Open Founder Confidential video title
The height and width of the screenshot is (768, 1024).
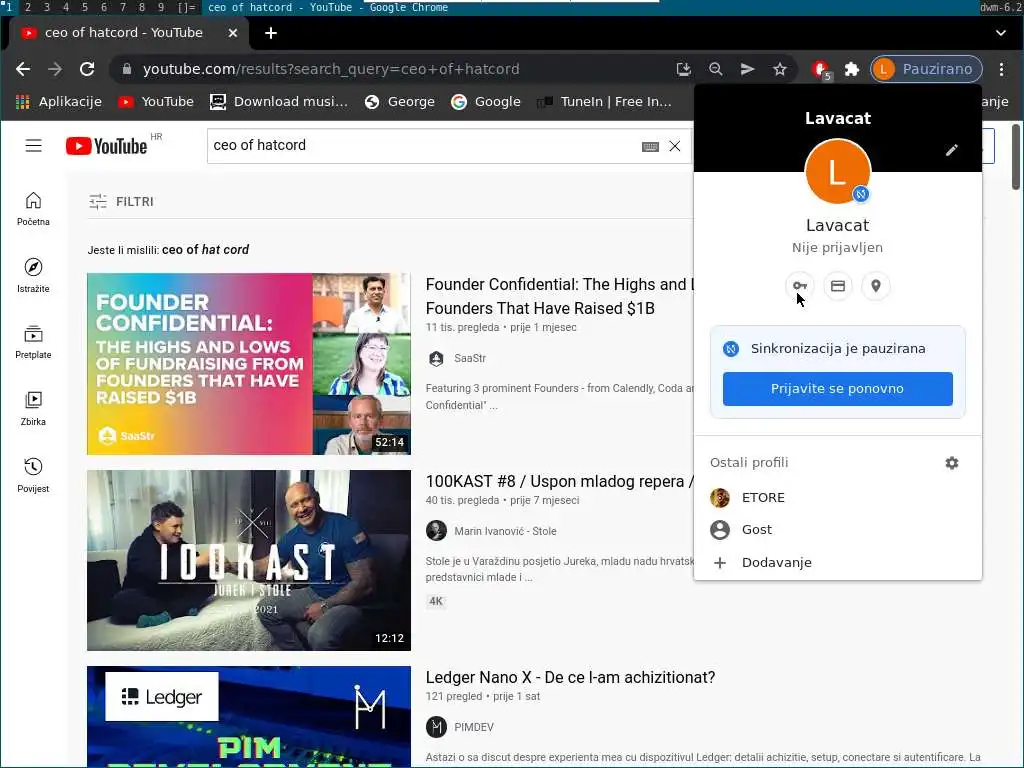click(559, 296)
